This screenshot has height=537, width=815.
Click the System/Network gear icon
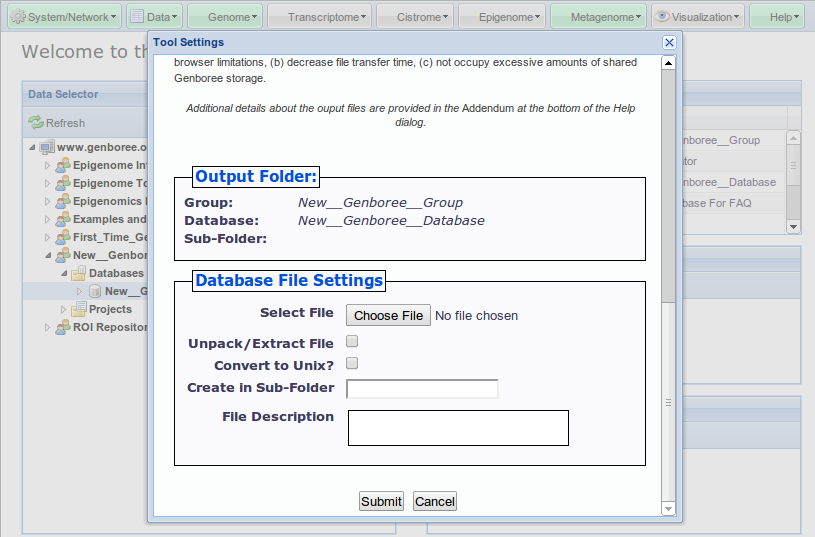pos(17,17)
